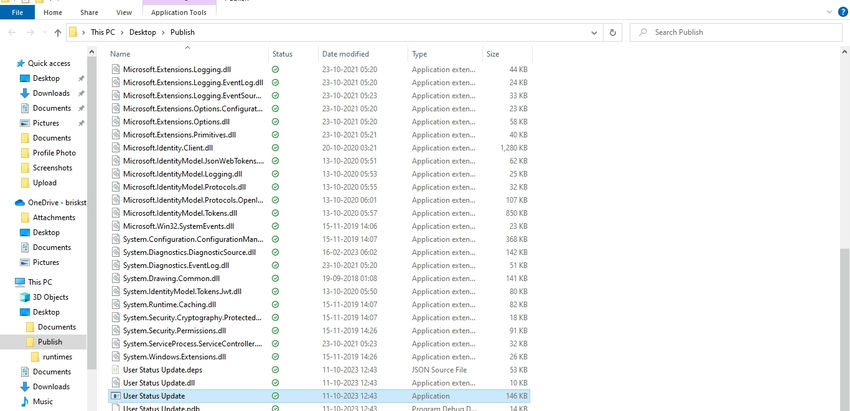Open Music in the navigation pane

pos(43,402)
